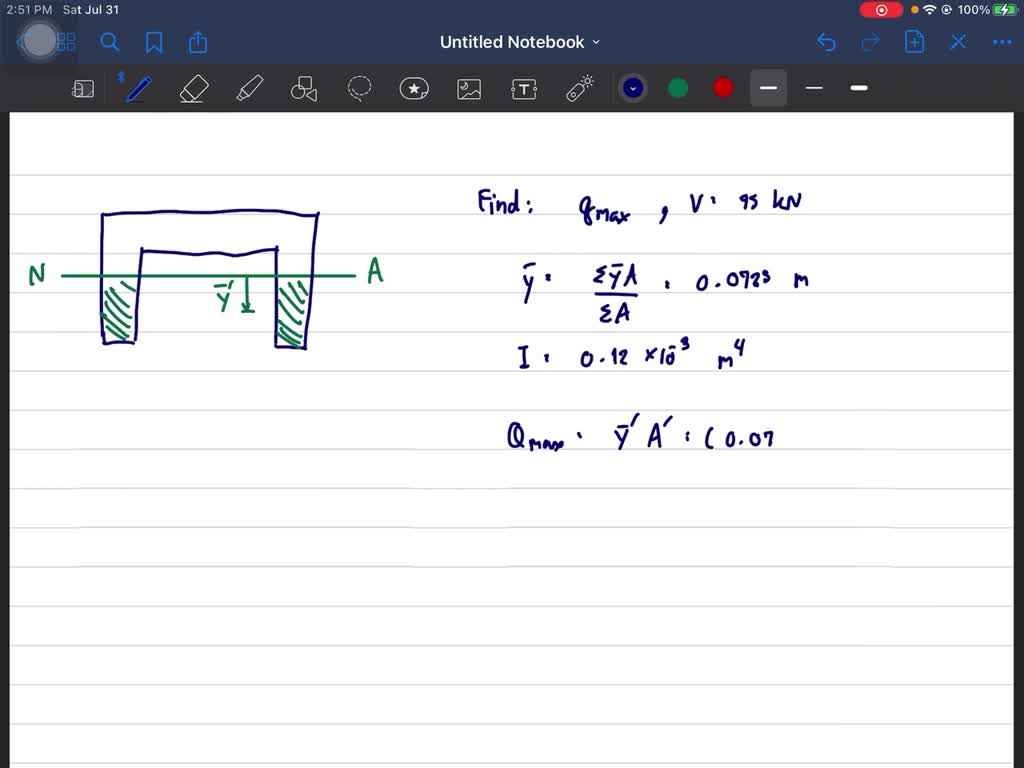Viewport: 1024px width, 768px height.
Task: Add a new page to the notebook
Action: (914, 42)
